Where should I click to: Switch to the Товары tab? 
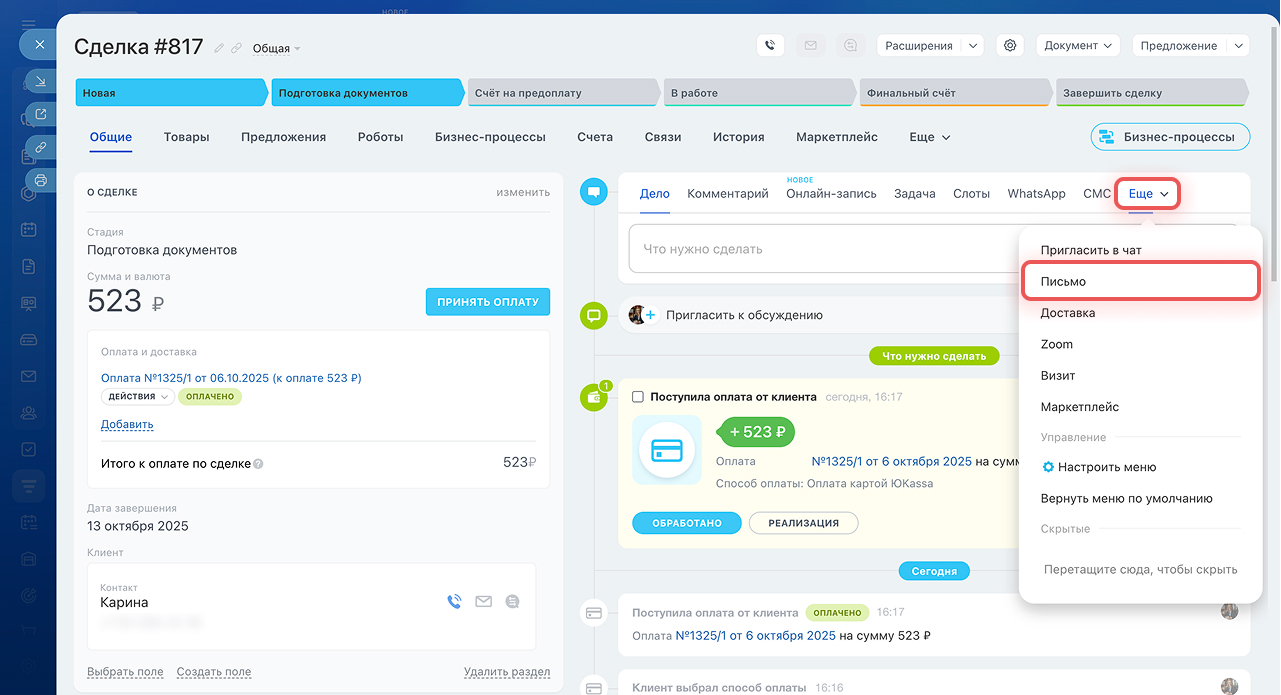[x=186, y=137]
